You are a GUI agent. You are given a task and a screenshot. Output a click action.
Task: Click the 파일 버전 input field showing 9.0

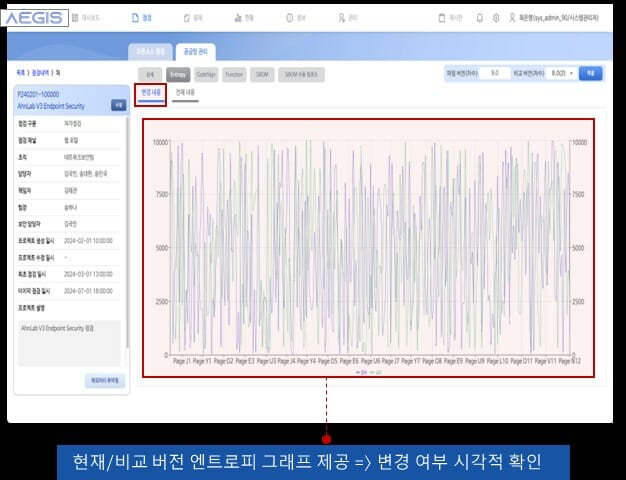point(495,73)
